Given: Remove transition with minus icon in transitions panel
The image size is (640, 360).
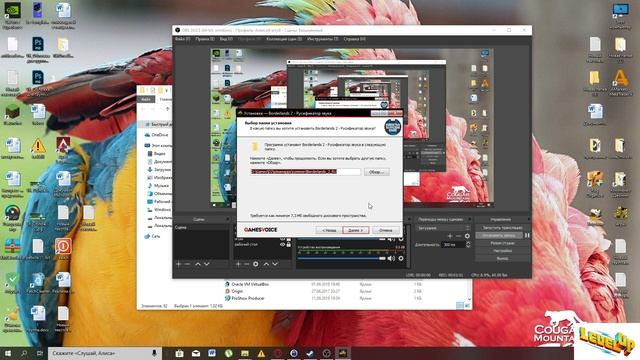Looking at the screenshot, I should click(458, 236).
